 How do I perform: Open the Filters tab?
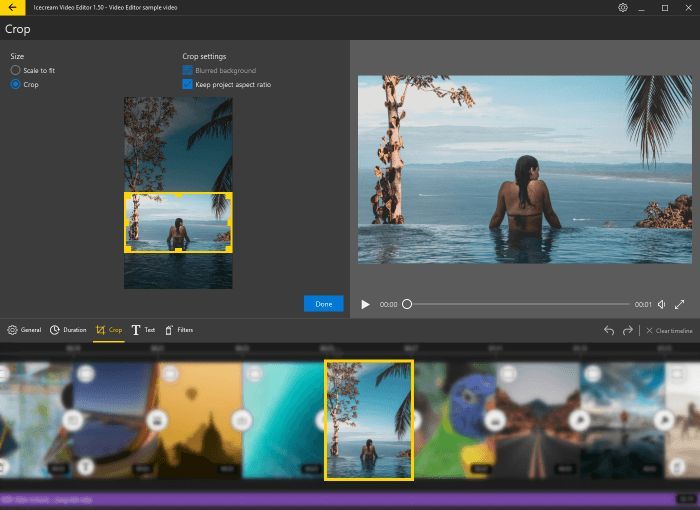point(179,330)
